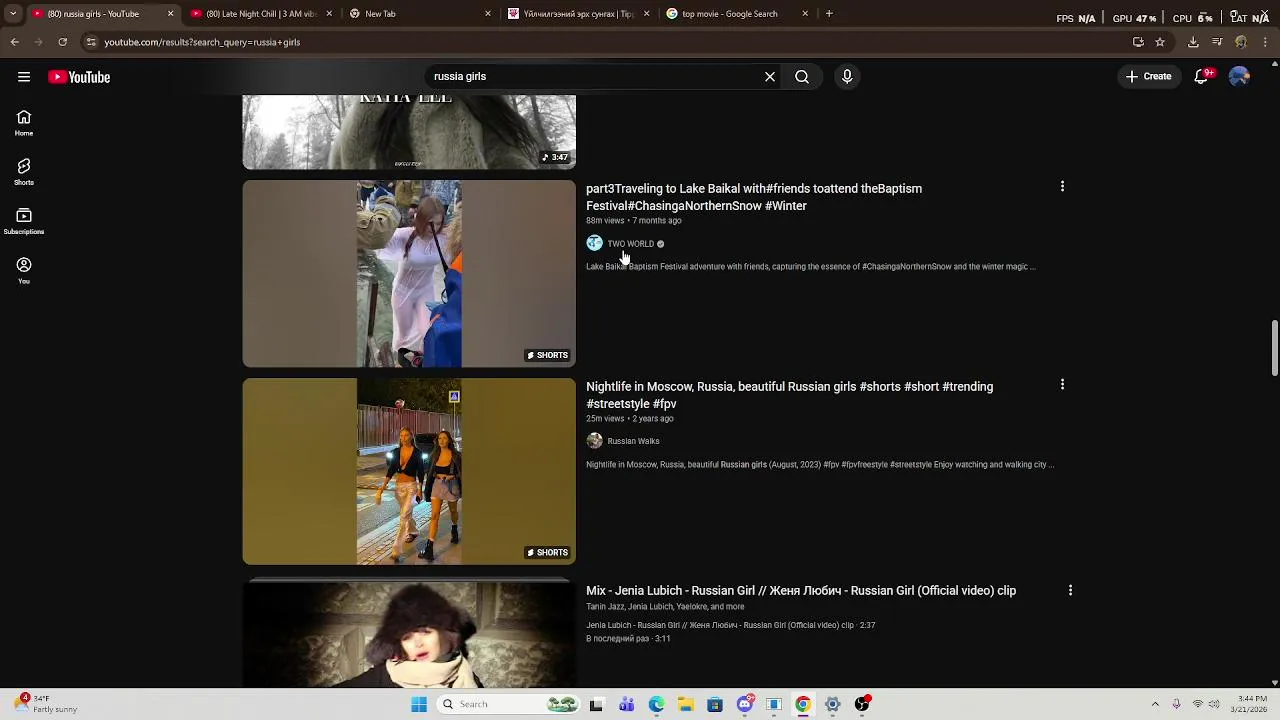Open the Settings gear in the taskbar
Screen dimensions: 1280x720
pyautogui.click(x=832, y=704)
